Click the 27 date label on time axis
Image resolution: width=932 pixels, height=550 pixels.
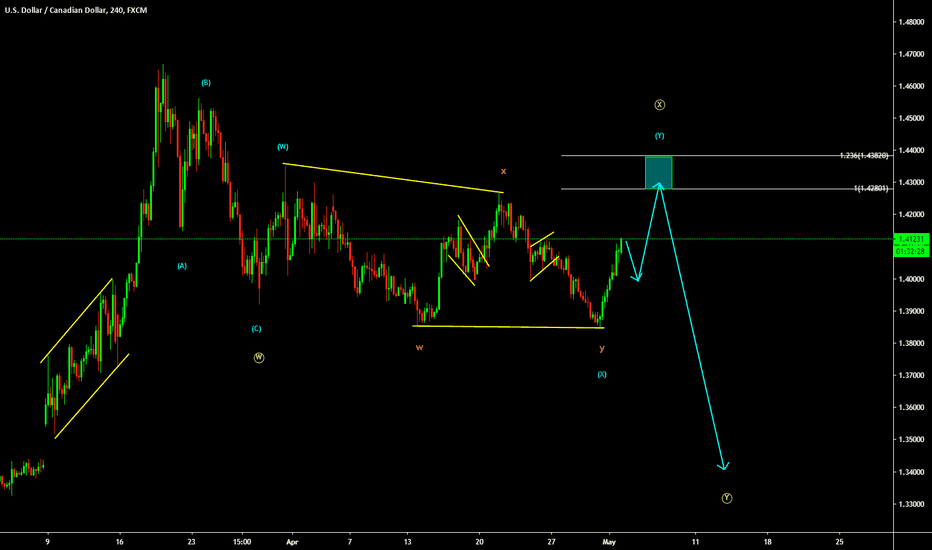tap(552, 542)
